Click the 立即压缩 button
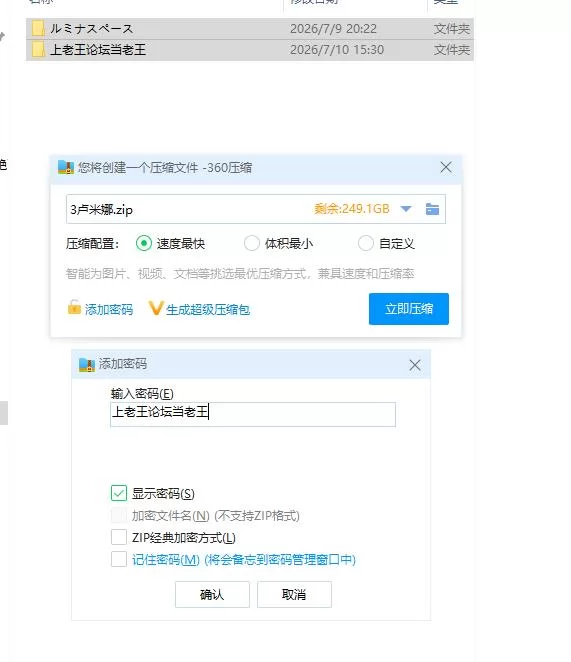The height and width of the screenshot is (662, 571). coord(409,309)
